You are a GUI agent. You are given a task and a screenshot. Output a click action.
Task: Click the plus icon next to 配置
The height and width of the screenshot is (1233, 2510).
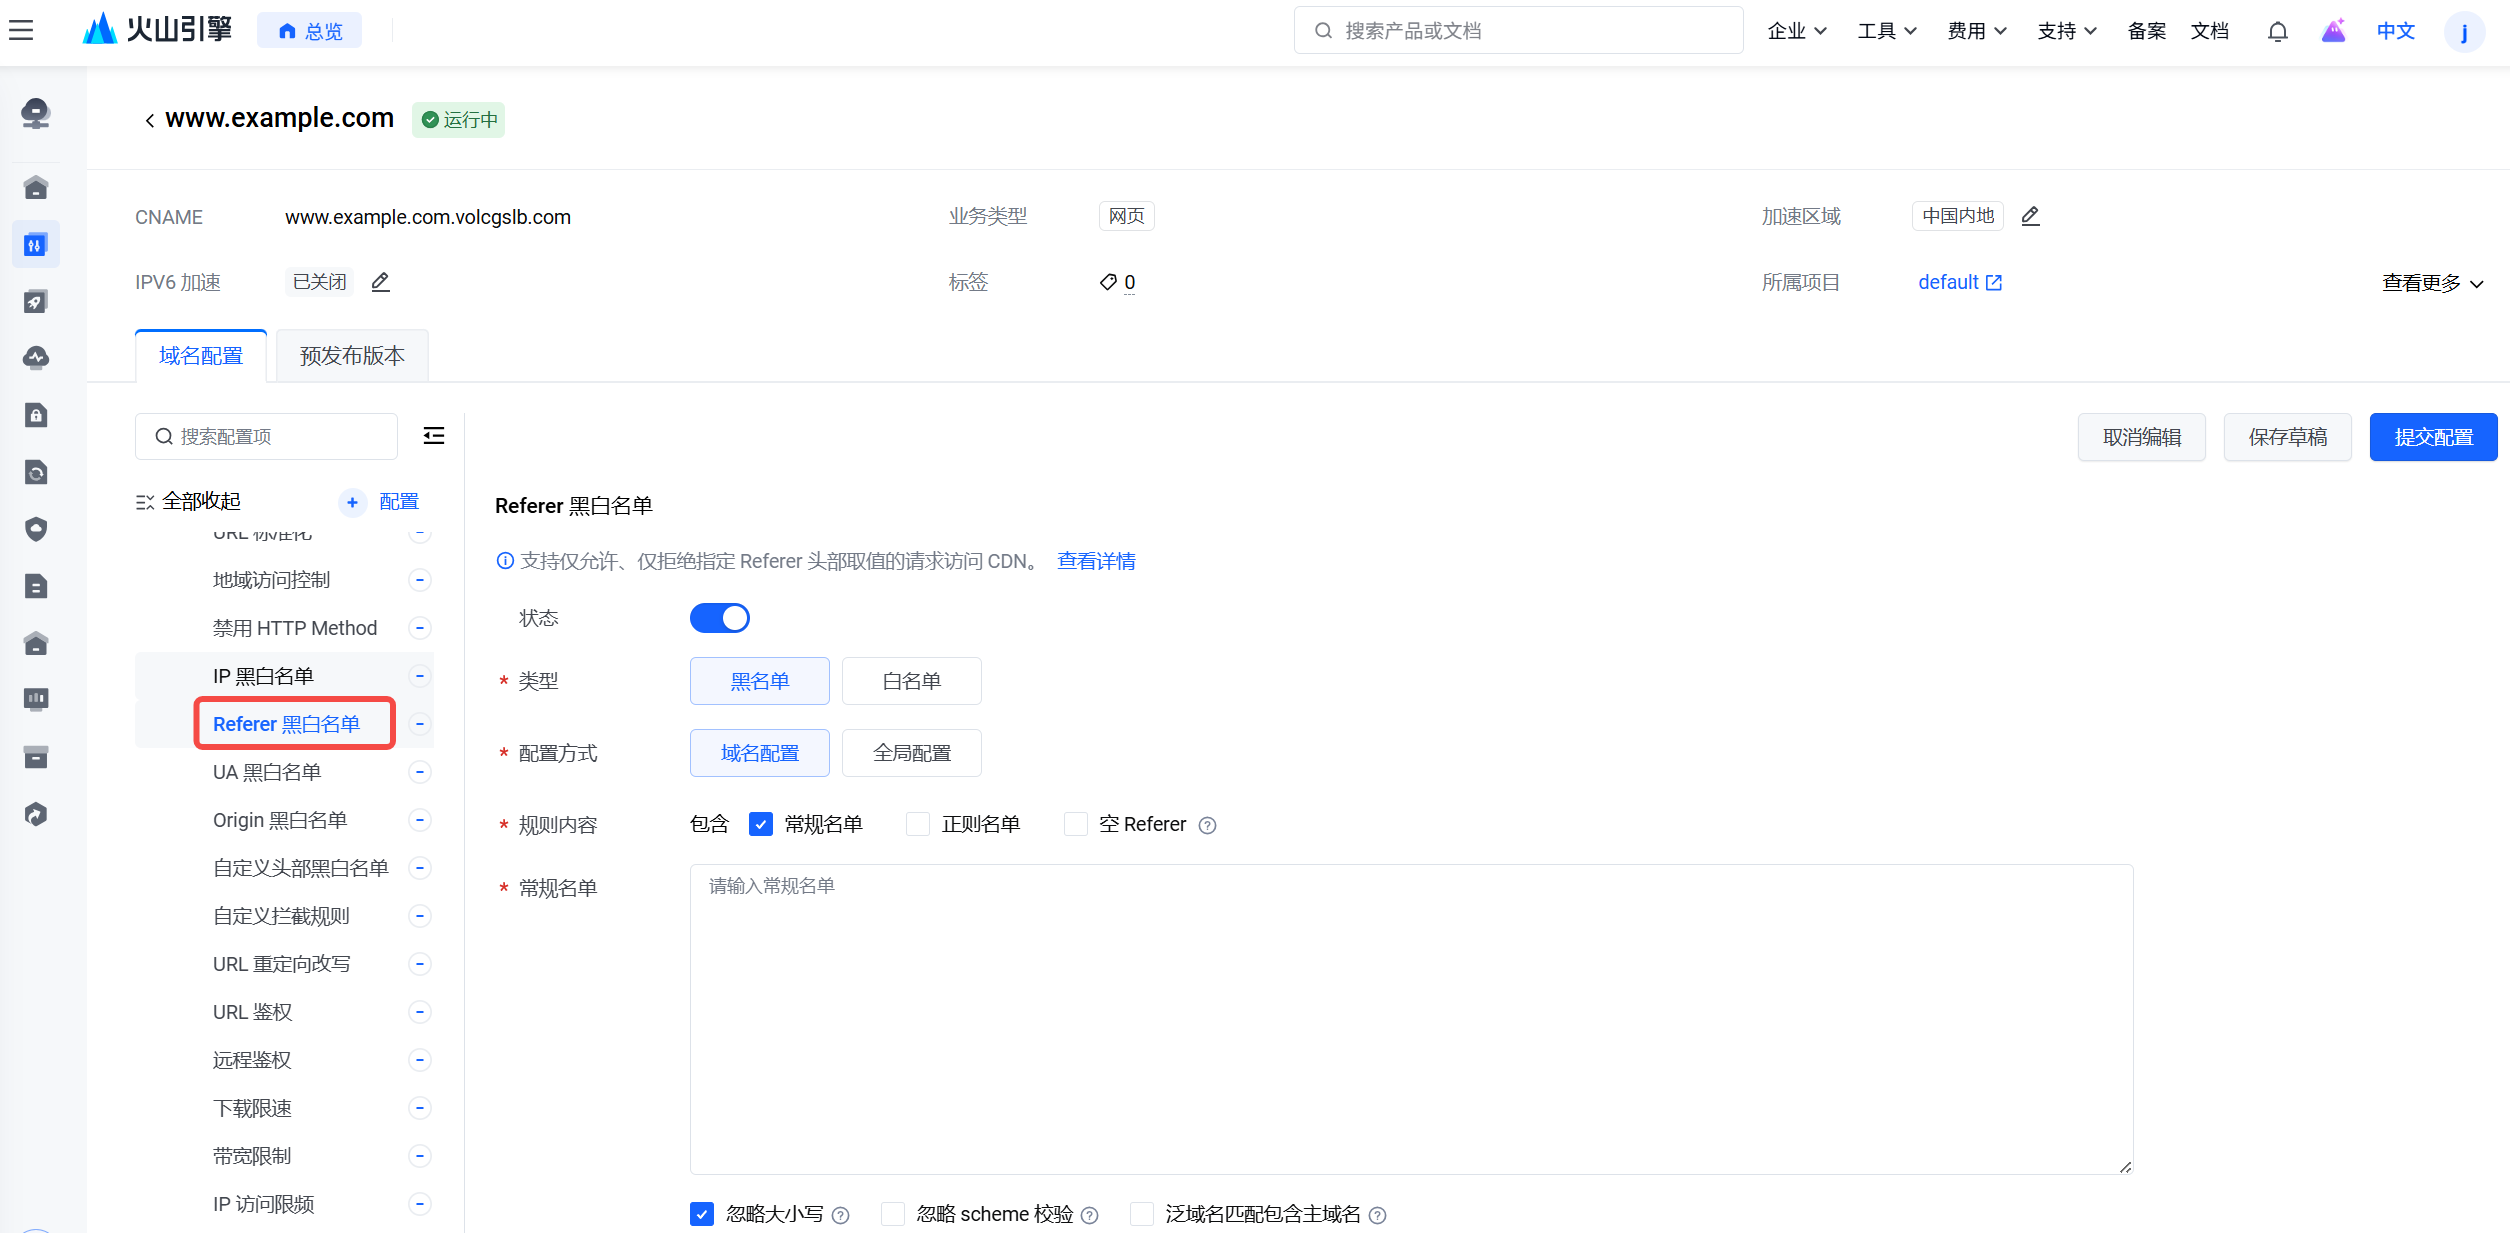click(x=352, y=502)
